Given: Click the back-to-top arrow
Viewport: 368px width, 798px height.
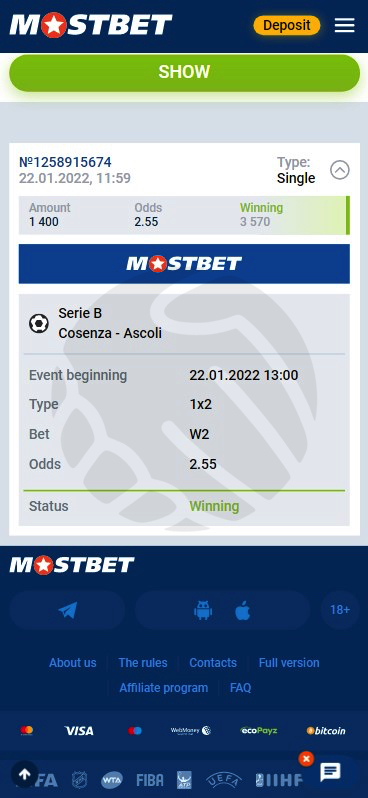Looking at the screenshot, I should click(x=24, y=774).
